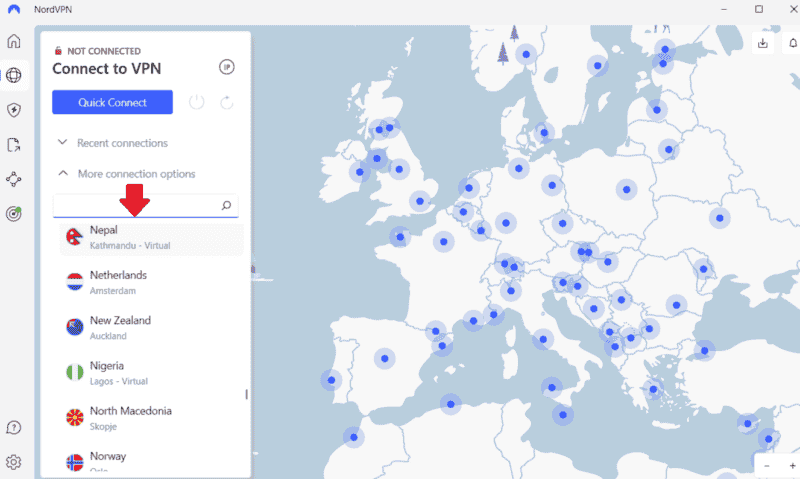Screen dimensions: 800x479
Task: Click the reconnect refresh icon
Action: pos(227,103)
